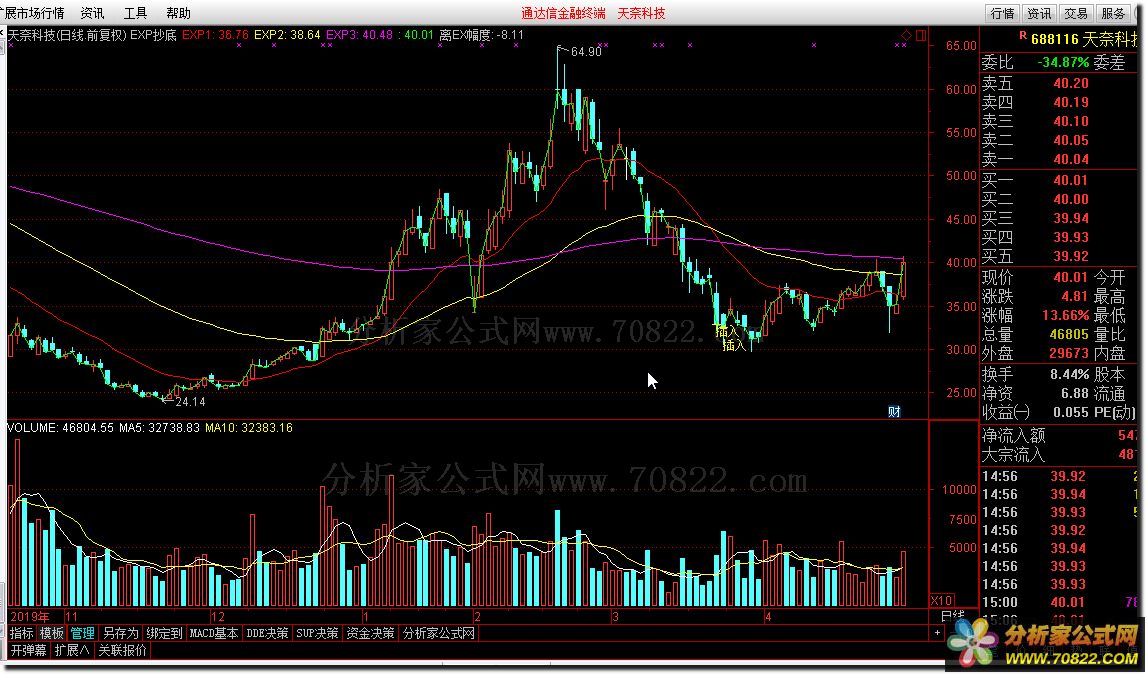
Task: Click the 买二 price 40.00
Action: click(x=1071, y=199)
